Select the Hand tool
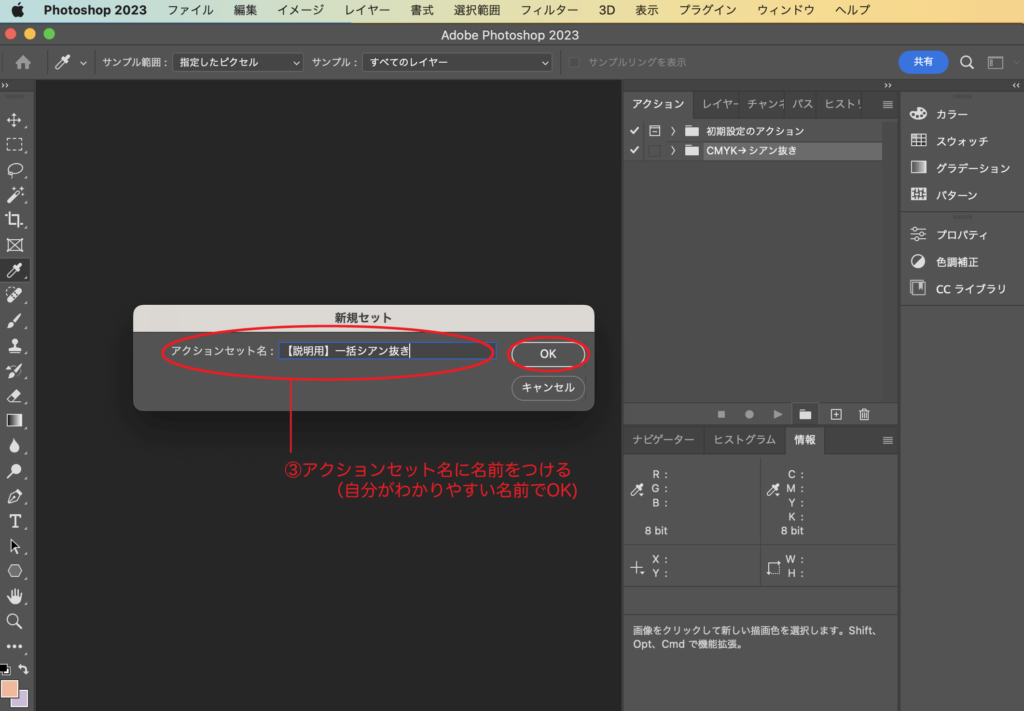This screenshot has width=1024, height=711. tap(14, 596)
